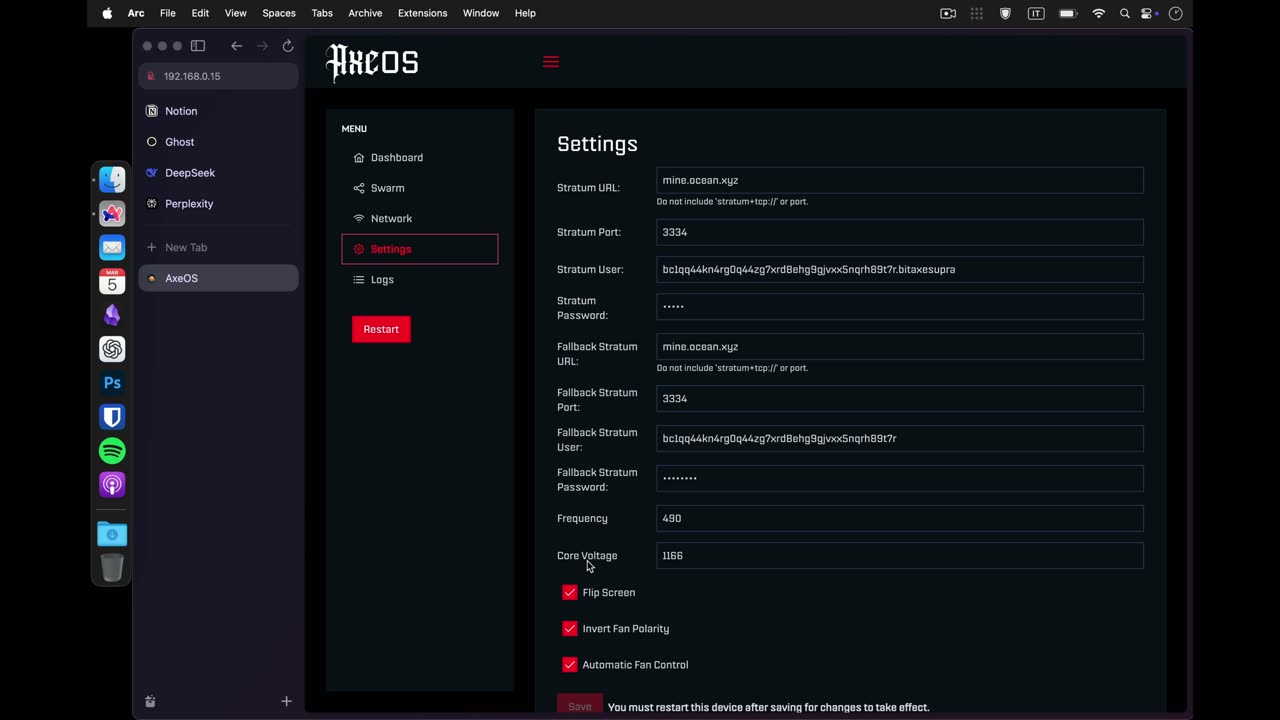Open Spotify from the dock
This screenshot has height=720, width=1280.
pyautogui.click(x=112, y=451)
